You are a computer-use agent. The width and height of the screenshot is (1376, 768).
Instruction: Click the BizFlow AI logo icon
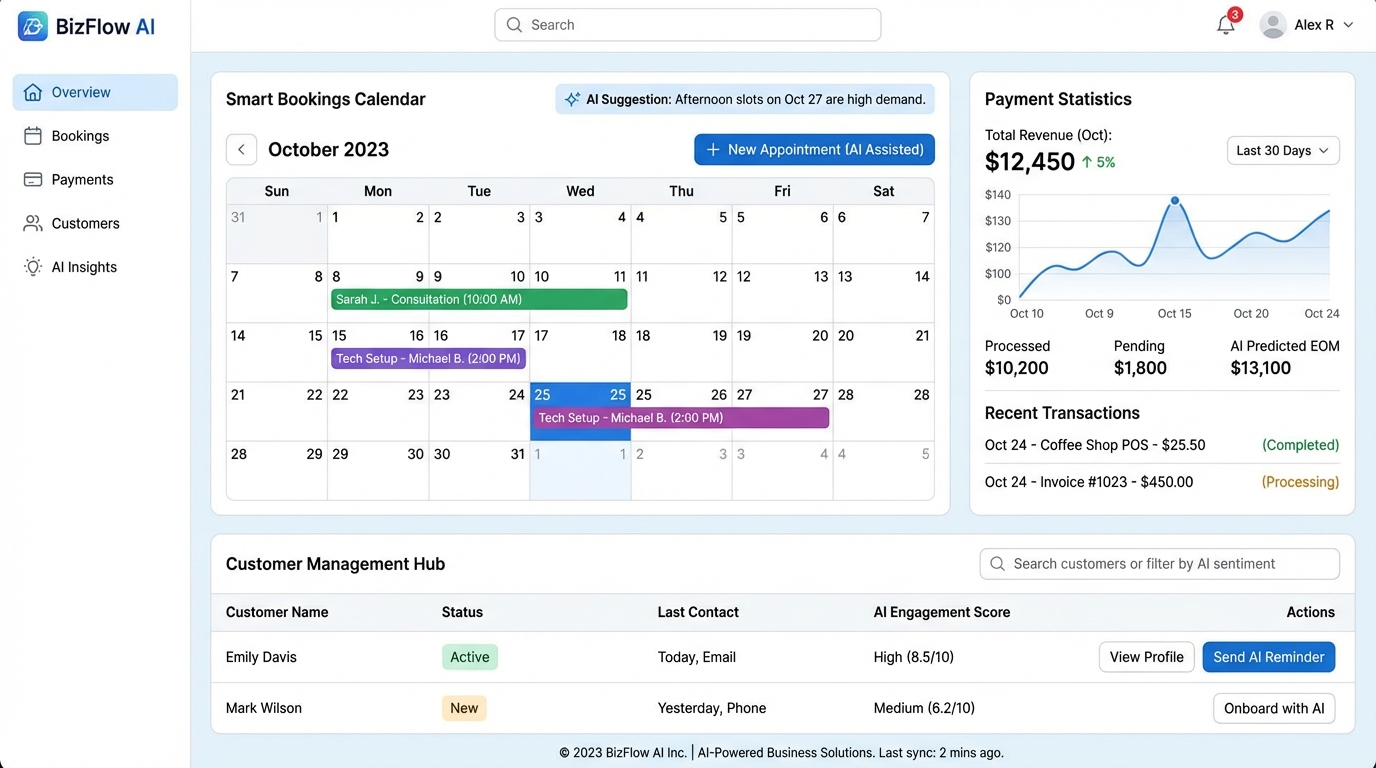pyautogui.click(x=32, y=26)
